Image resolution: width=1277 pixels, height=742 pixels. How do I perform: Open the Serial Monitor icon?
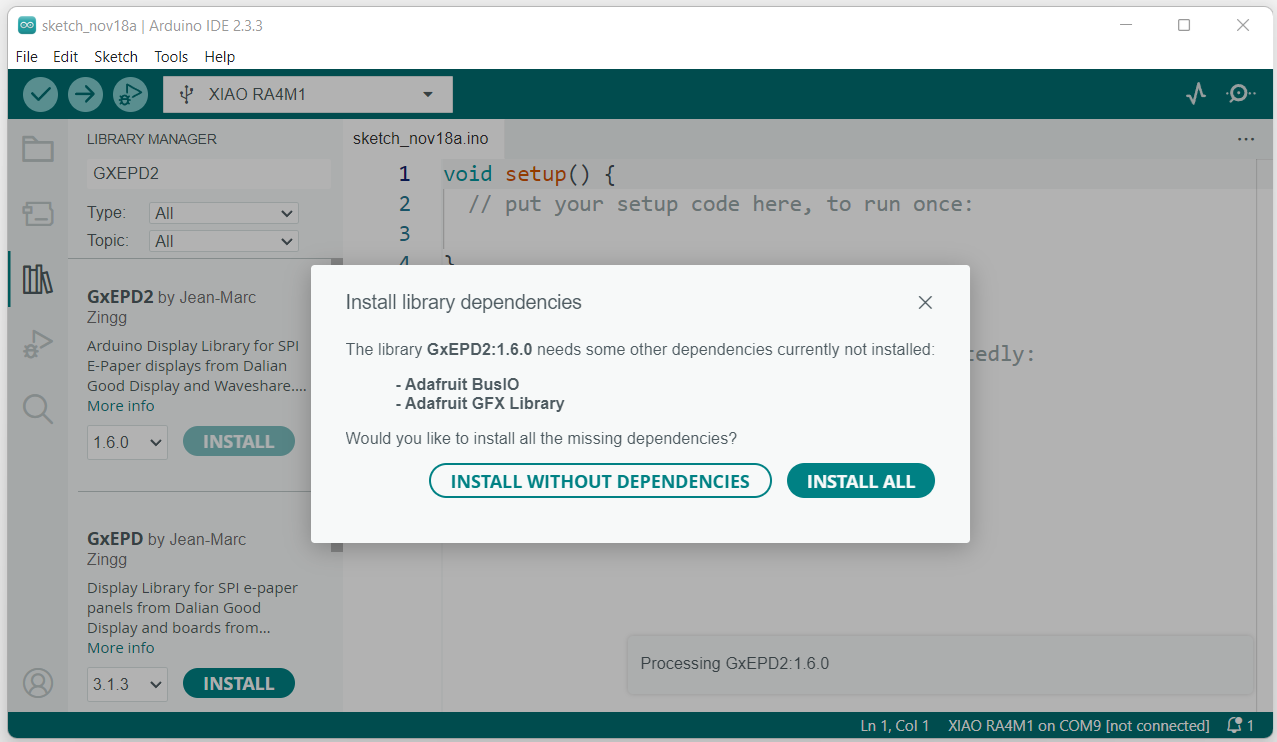click(1241, 94)
